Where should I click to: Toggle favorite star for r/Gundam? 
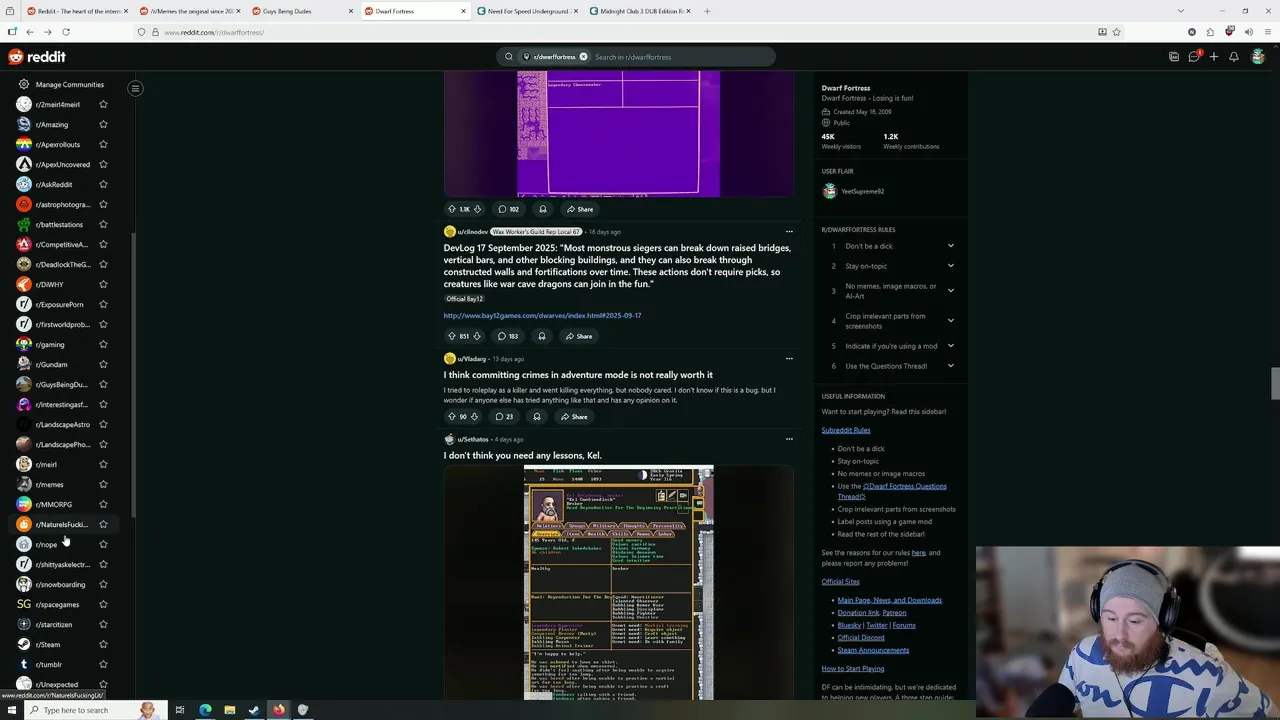pos(103,364)
